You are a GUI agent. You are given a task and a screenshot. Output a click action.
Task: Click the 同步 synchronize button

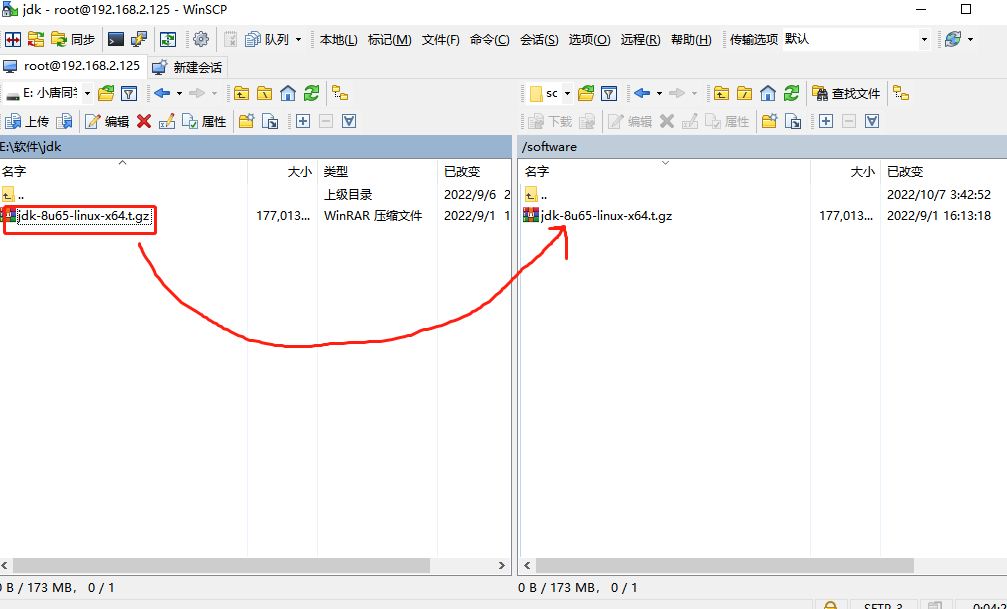[x=73, y=40]
